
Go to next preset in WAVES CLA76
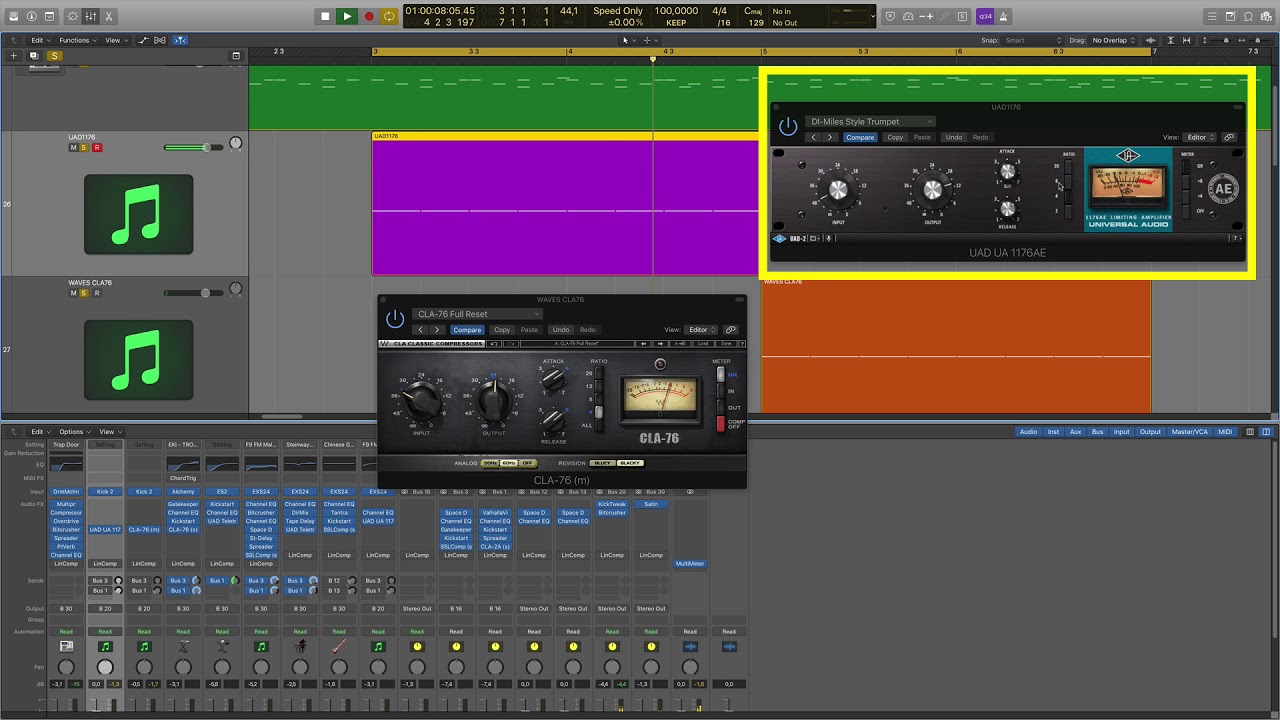[x=437, y=329]
